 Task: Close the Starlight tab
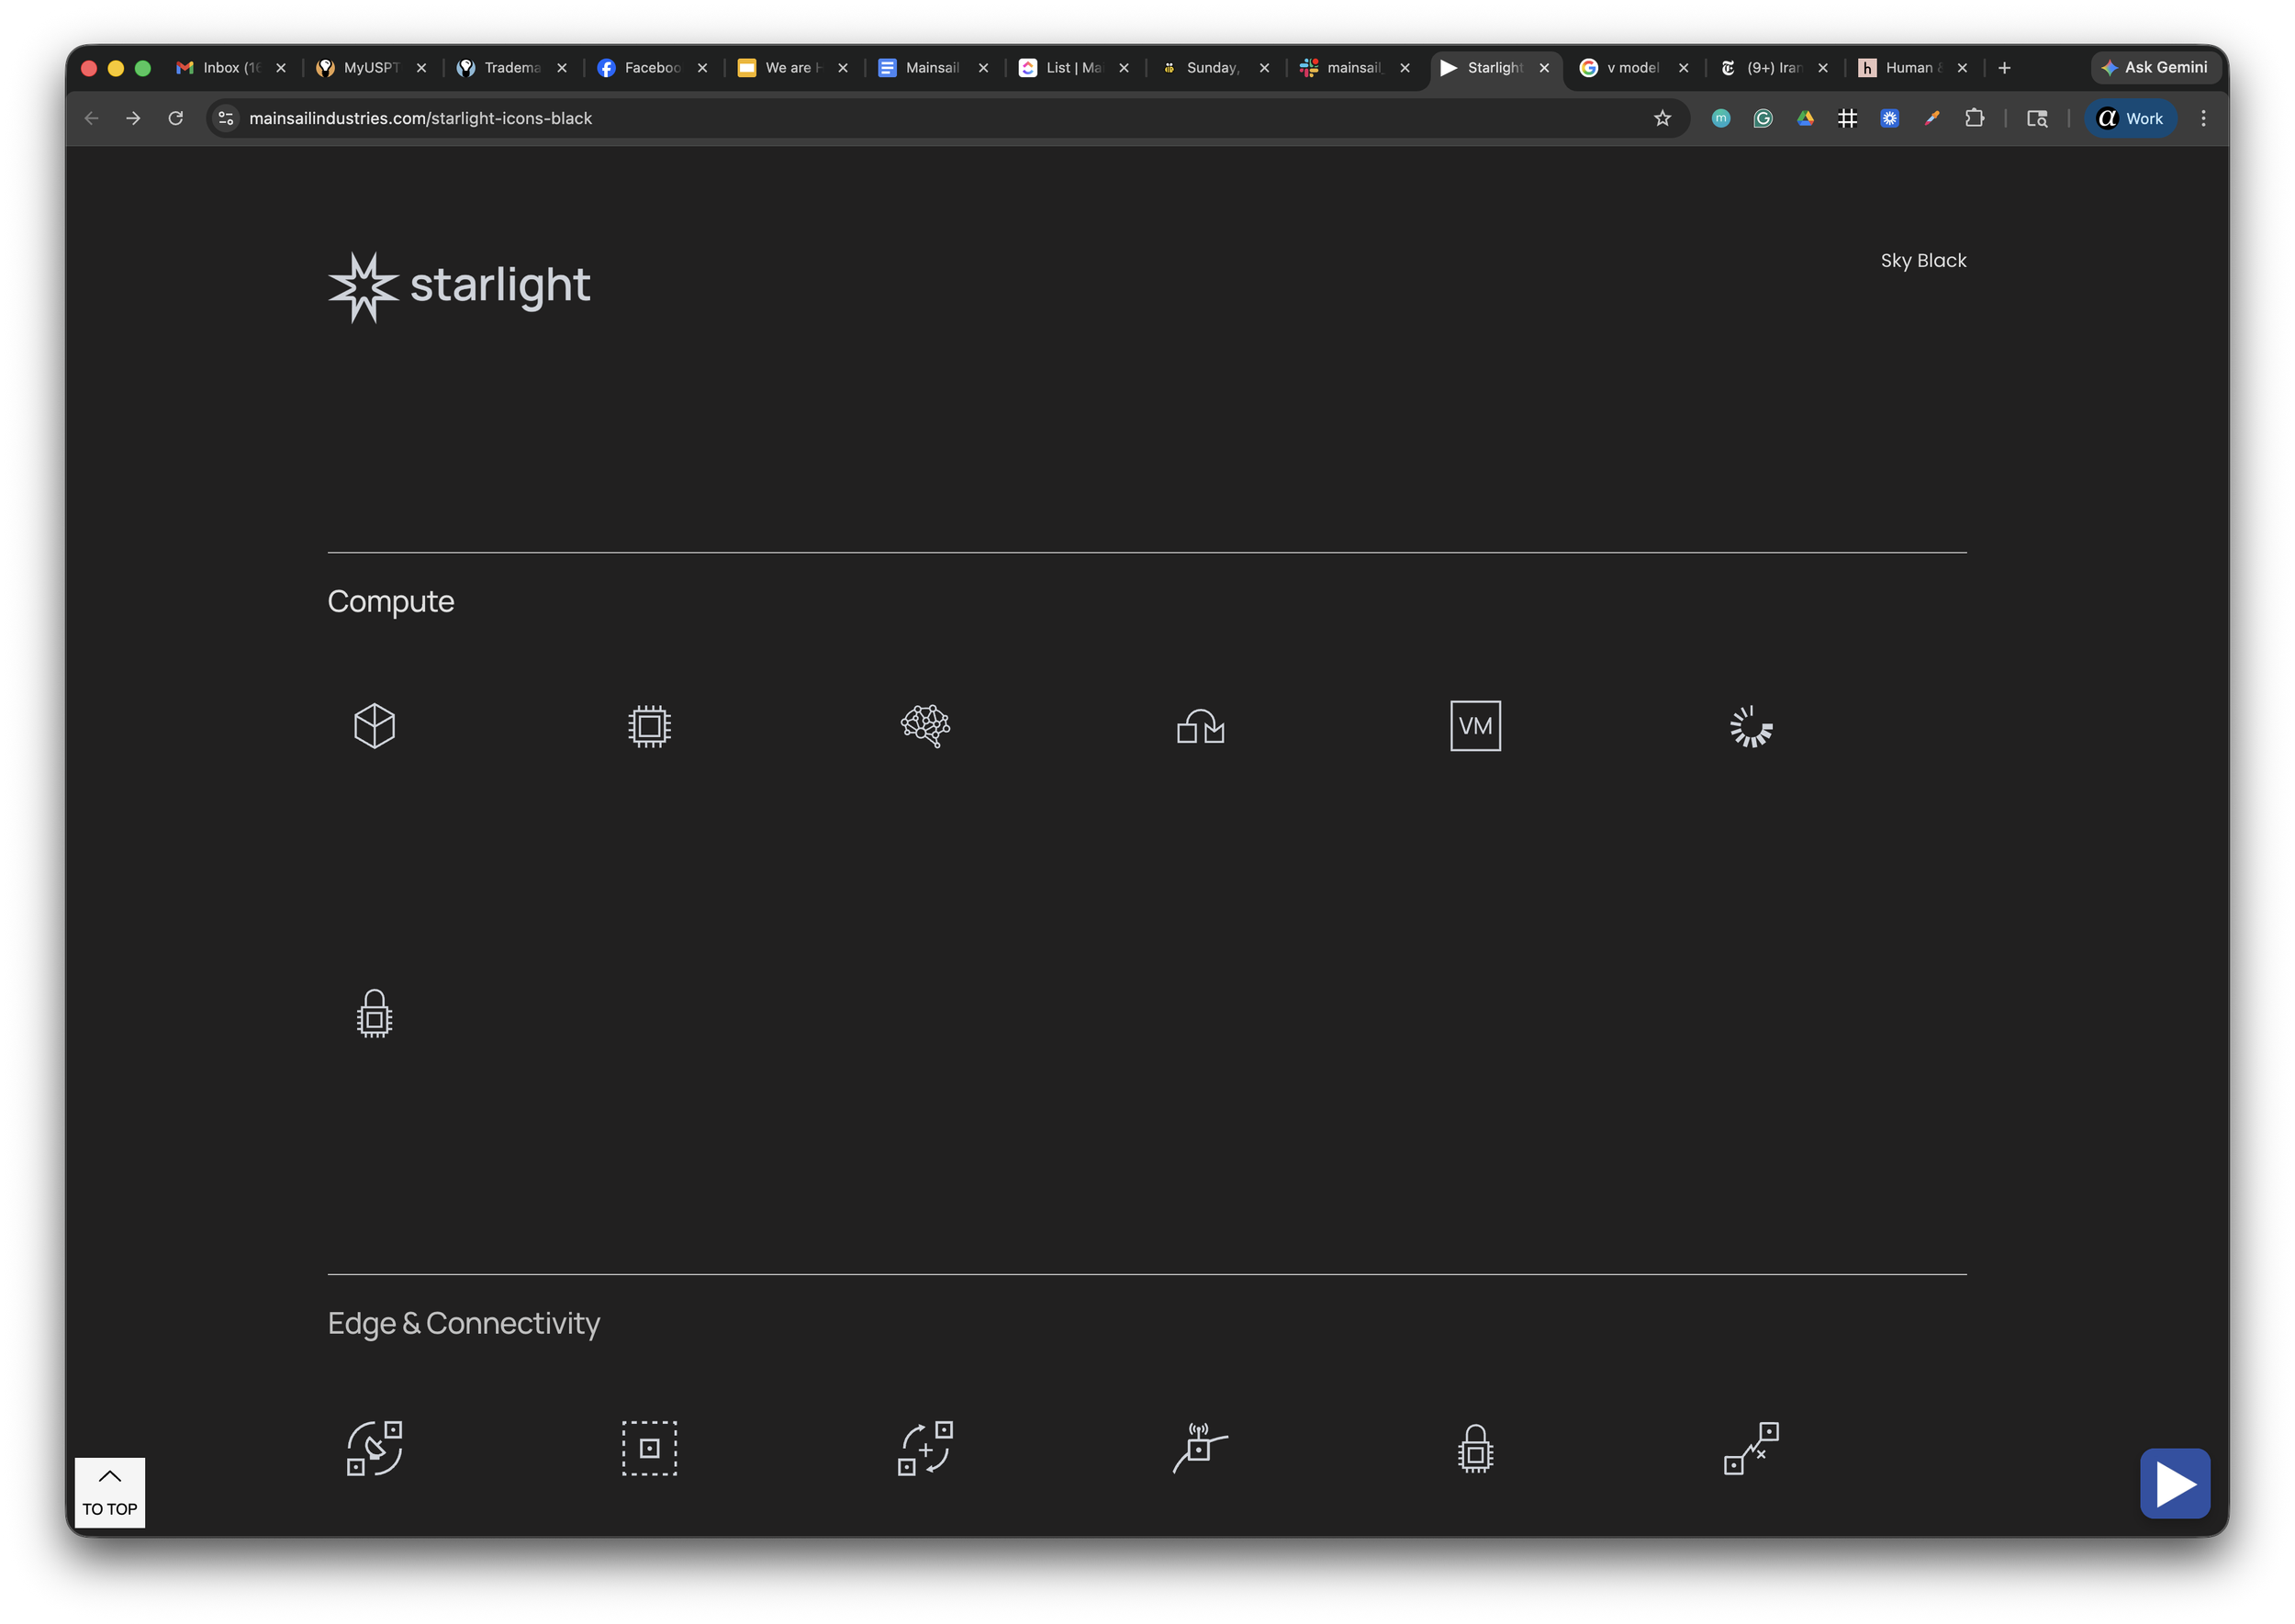tap(1544, 68)
